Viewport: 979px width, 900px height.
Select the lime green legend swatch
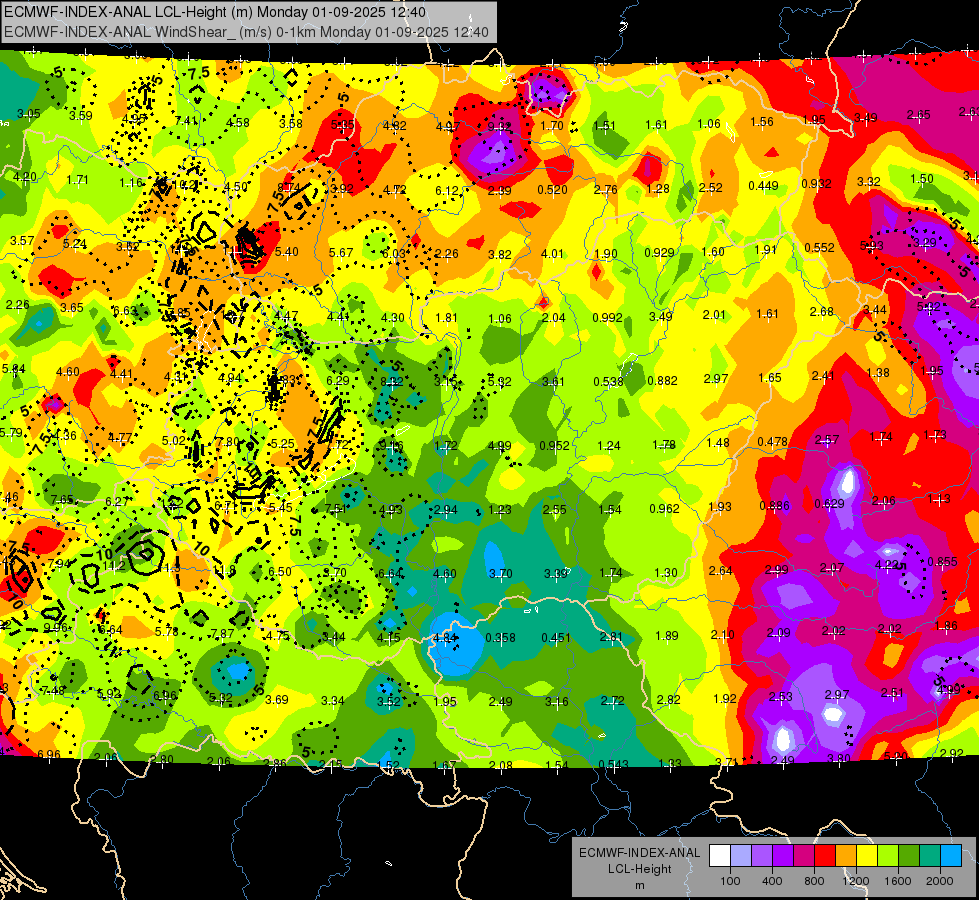point(888,856)
